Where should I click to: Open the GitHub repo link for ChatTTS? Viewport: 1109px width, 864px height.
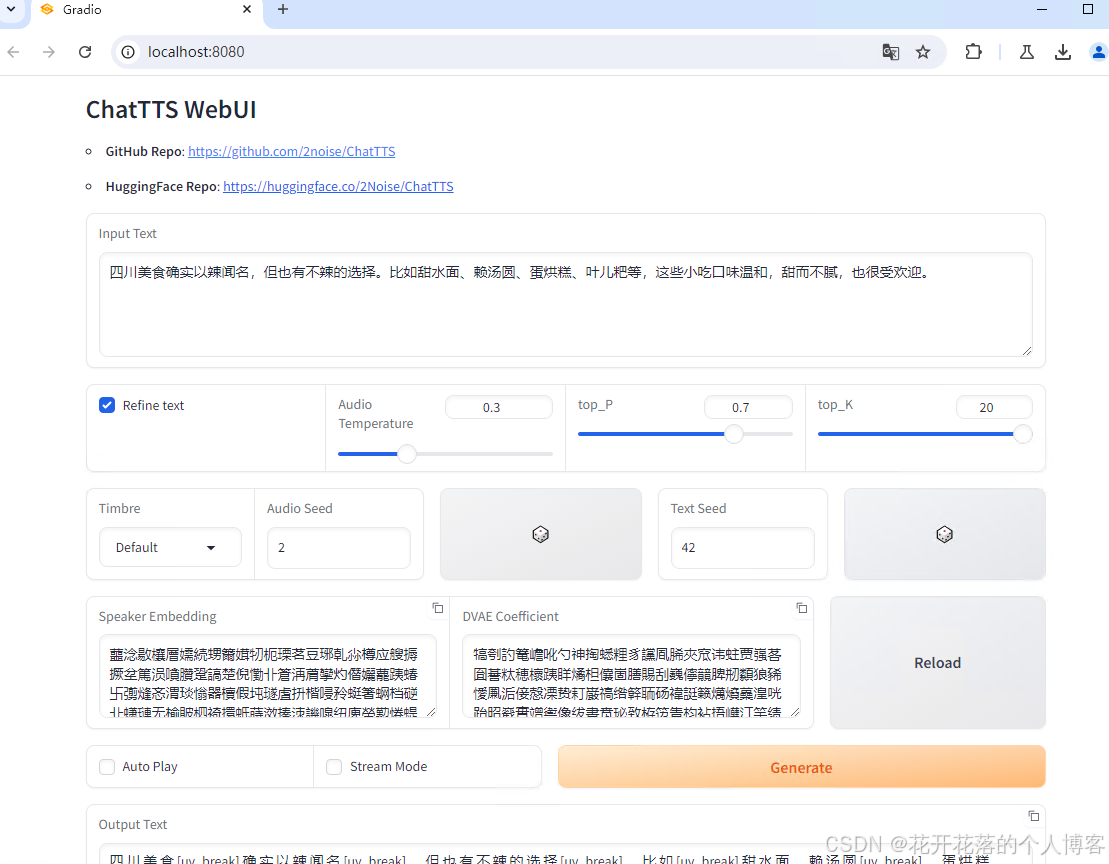click(291, 151)
